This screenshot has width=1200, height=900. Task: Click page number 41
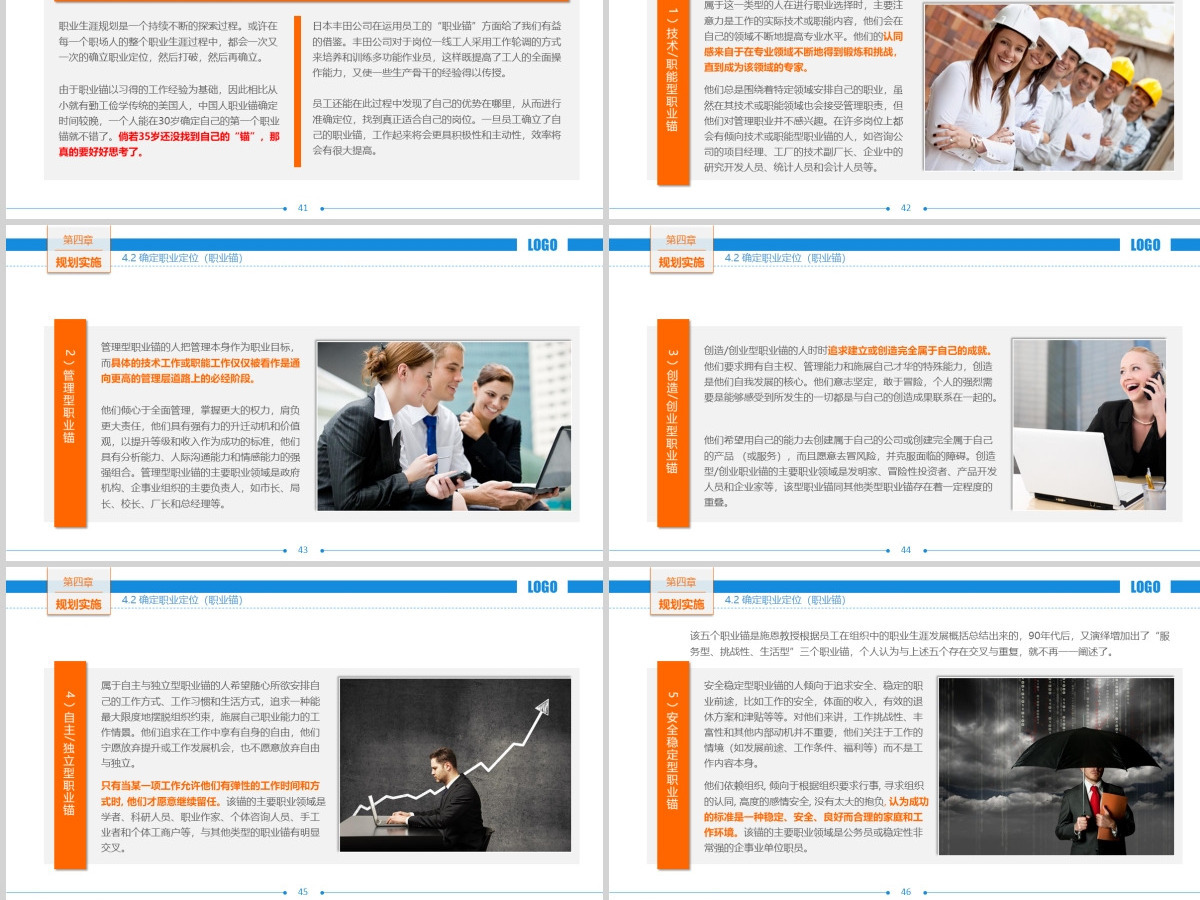[x=303, y=208]
